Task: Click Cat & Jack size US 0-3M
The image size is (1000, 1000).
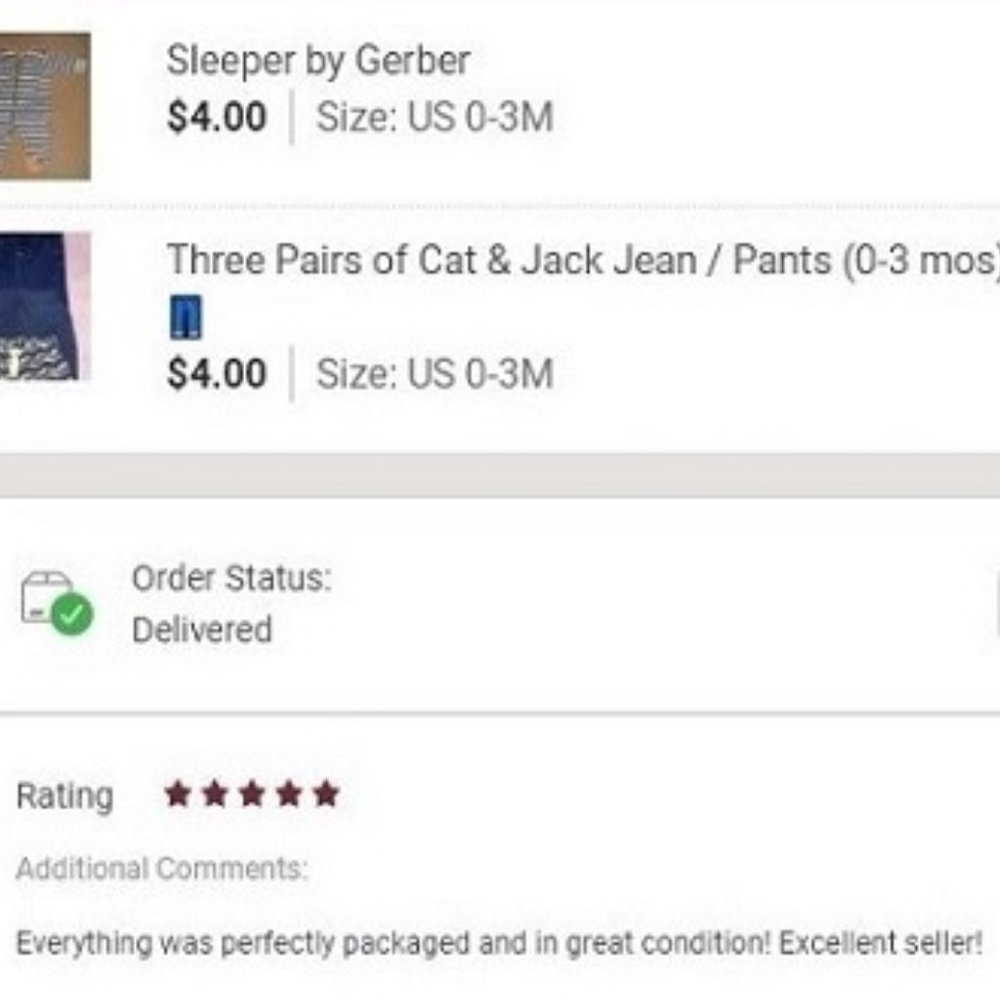Action: pos(435,374)
